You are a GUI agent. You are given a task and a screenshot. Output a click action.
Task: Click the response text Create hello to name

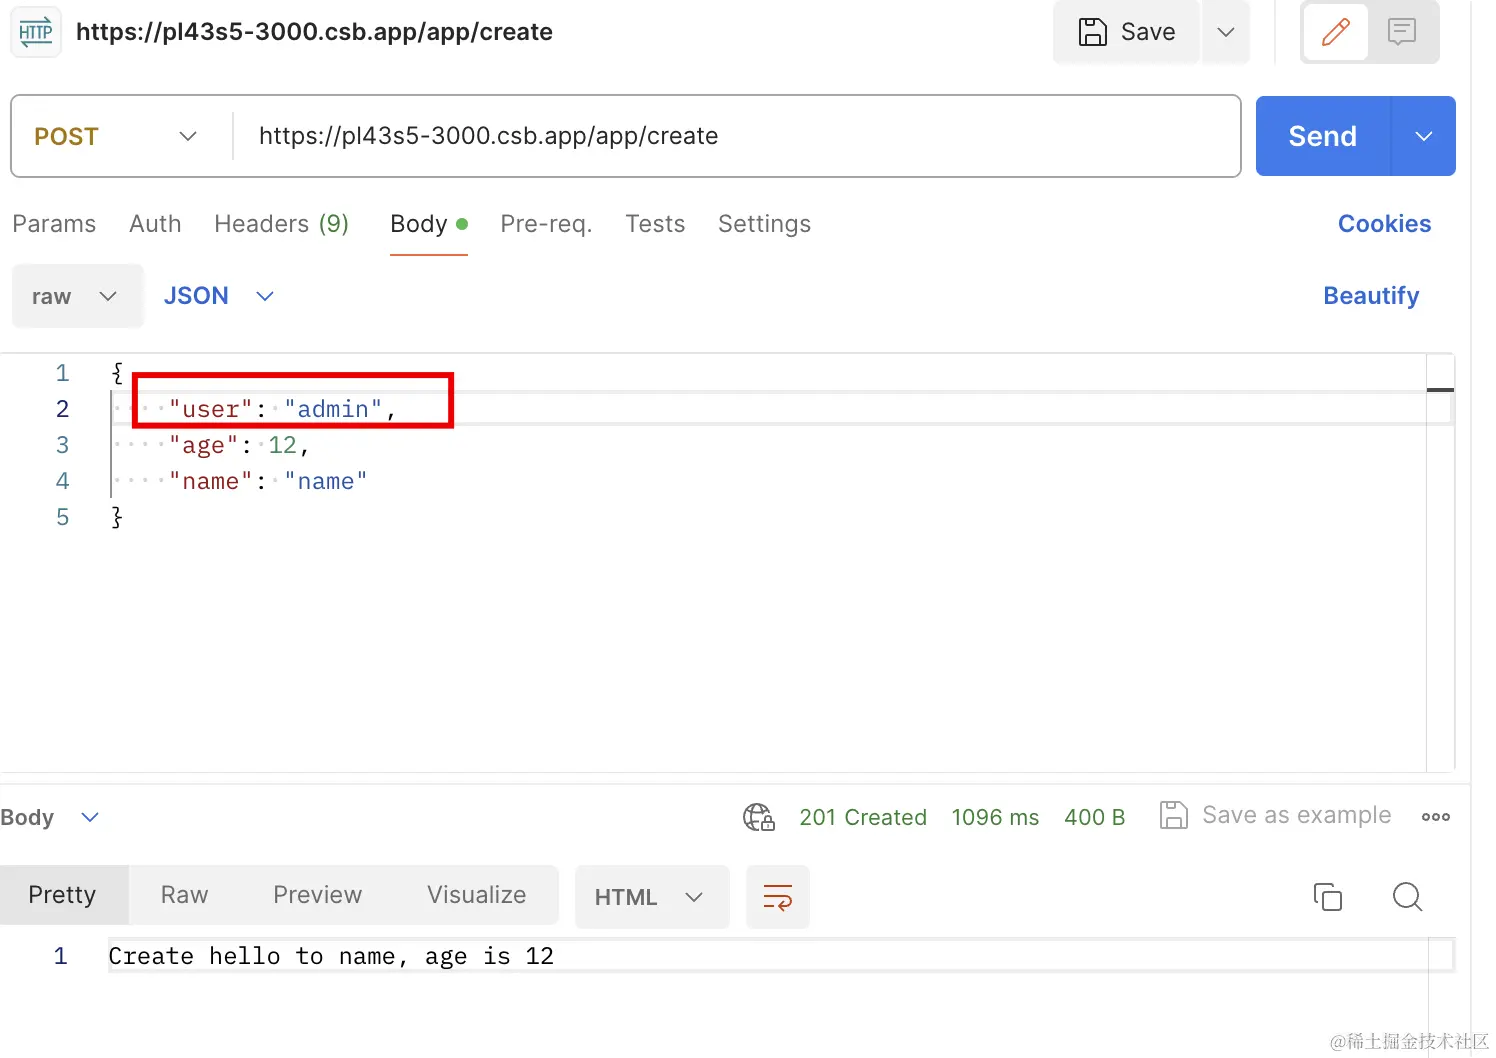[331, 956]
